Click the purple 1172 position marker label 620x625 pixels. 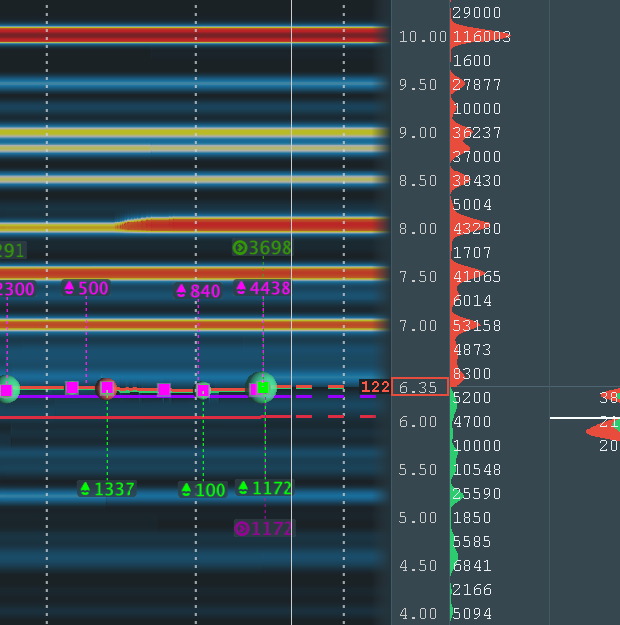[264, 529]
